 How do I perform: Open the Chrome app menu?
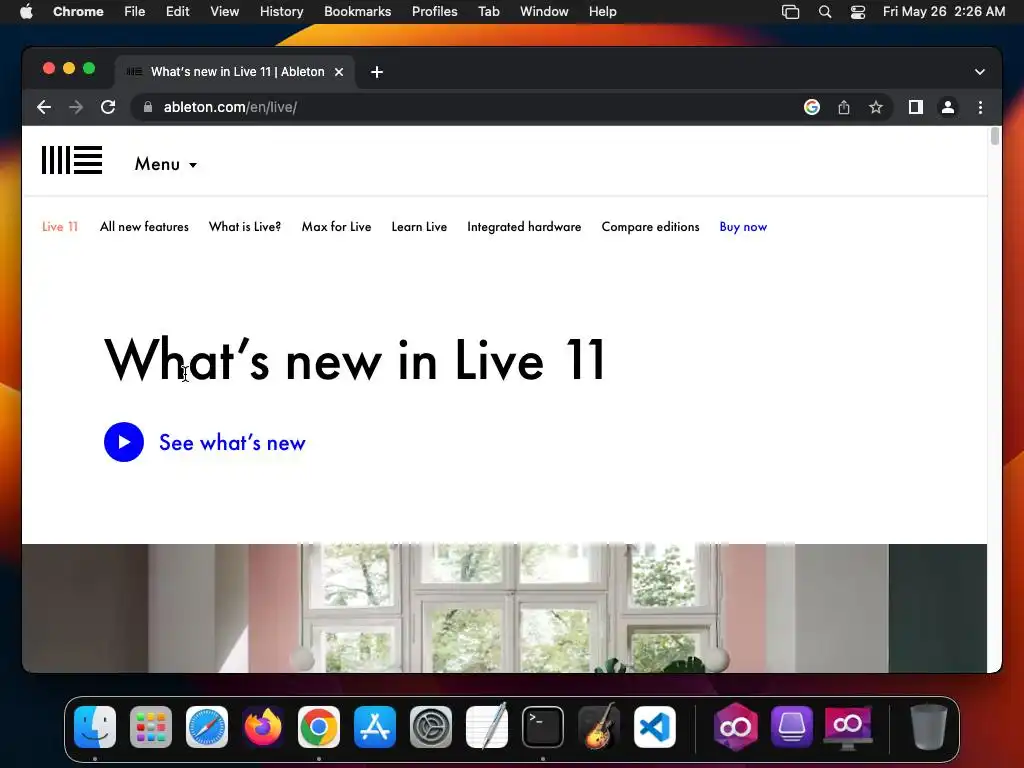(78, 12)
